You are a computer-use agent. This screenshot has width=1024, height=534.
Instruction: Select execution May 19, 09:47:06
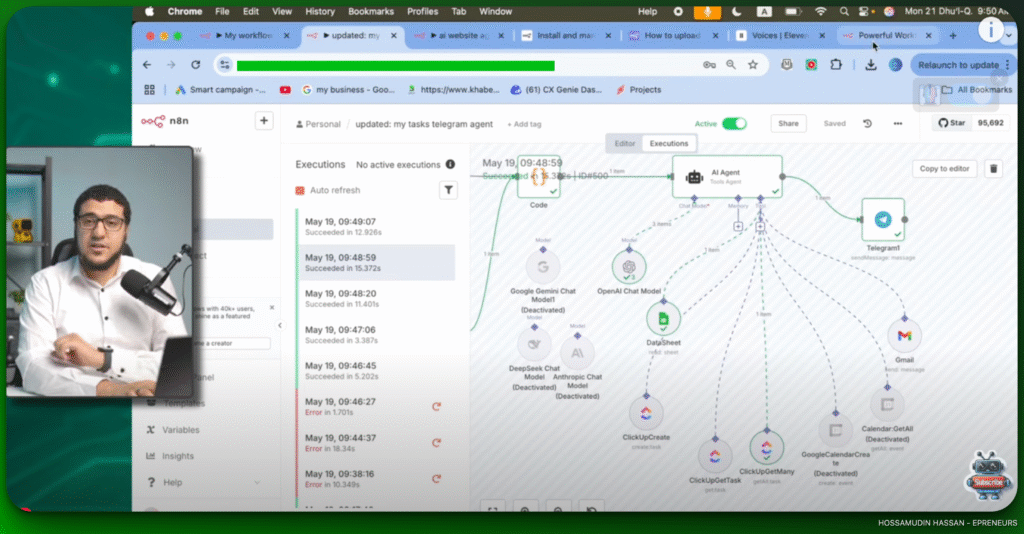point(376,334)
